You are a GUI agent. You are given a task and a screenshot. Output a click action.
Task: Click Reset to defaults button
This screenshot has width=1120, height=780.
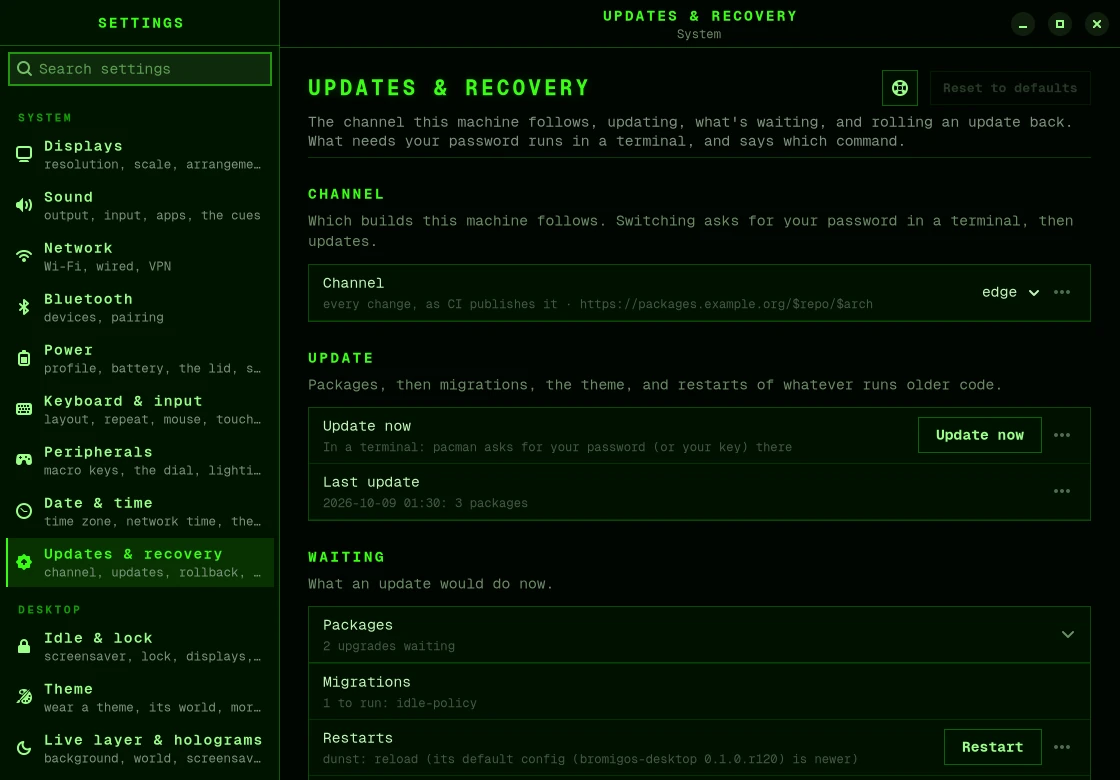[1010, 88]
